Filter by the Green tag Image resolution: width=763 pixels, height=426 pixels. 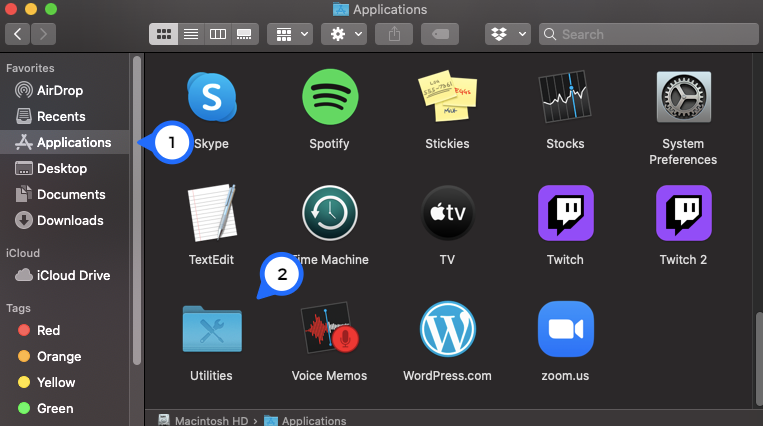(65, 408)
